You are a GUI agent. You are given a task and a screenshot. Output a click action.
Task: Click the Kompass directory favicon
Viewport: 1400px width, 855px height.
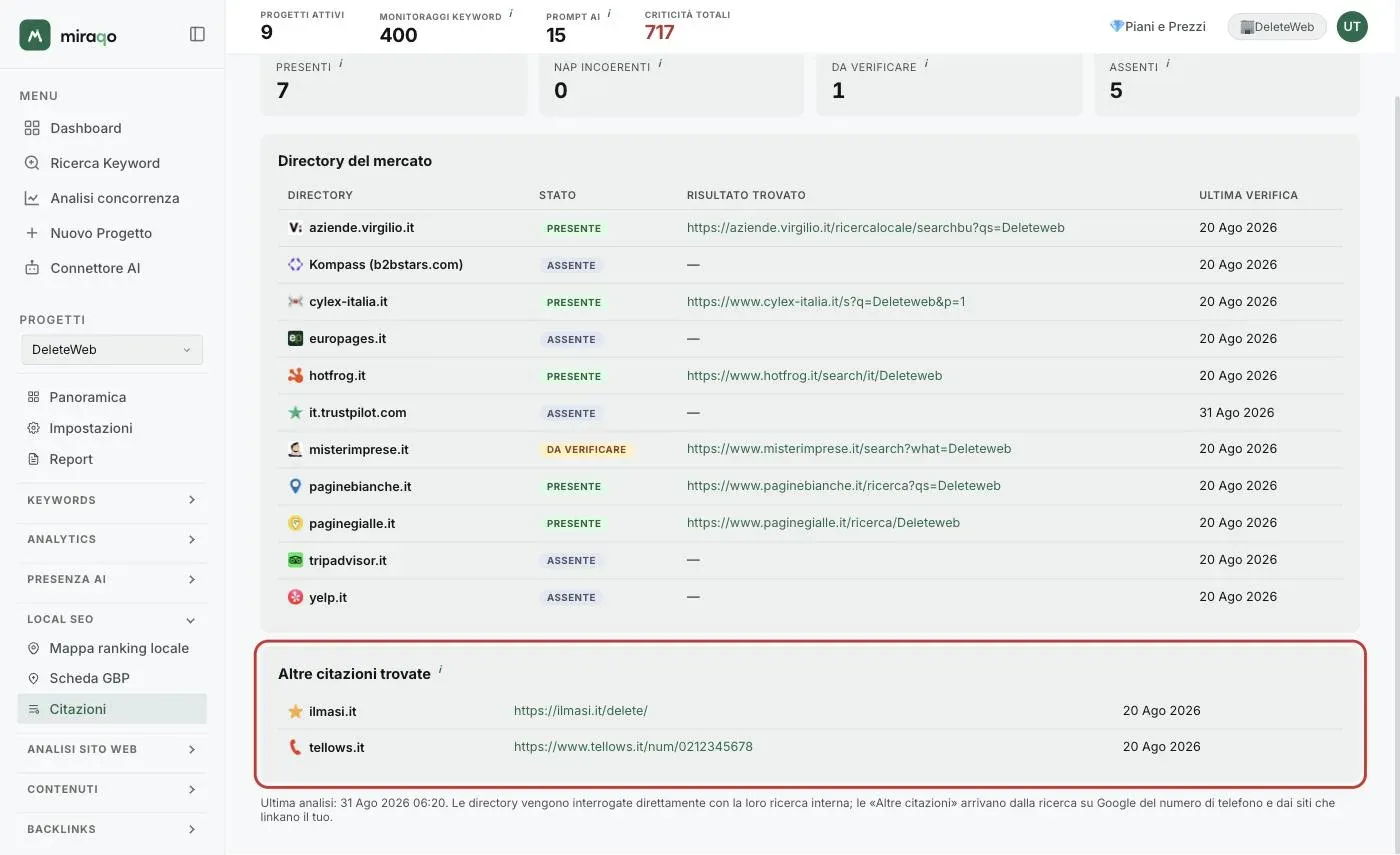295,265
